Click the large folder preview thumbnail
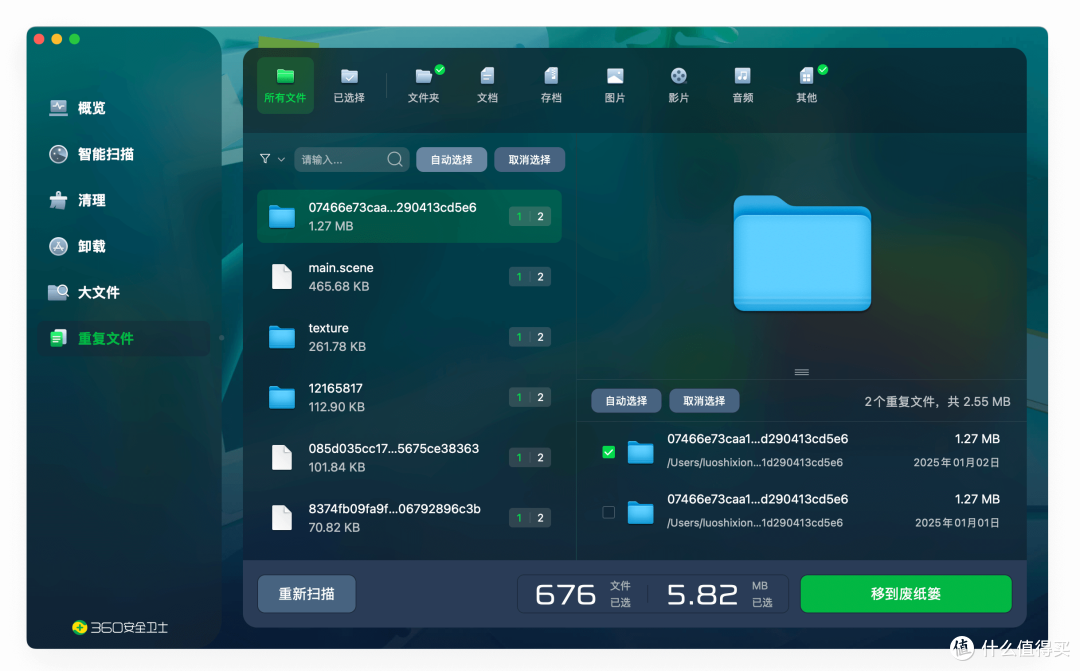The width and height of the screenshot is (1080, 671). click(x=802, y=253)
